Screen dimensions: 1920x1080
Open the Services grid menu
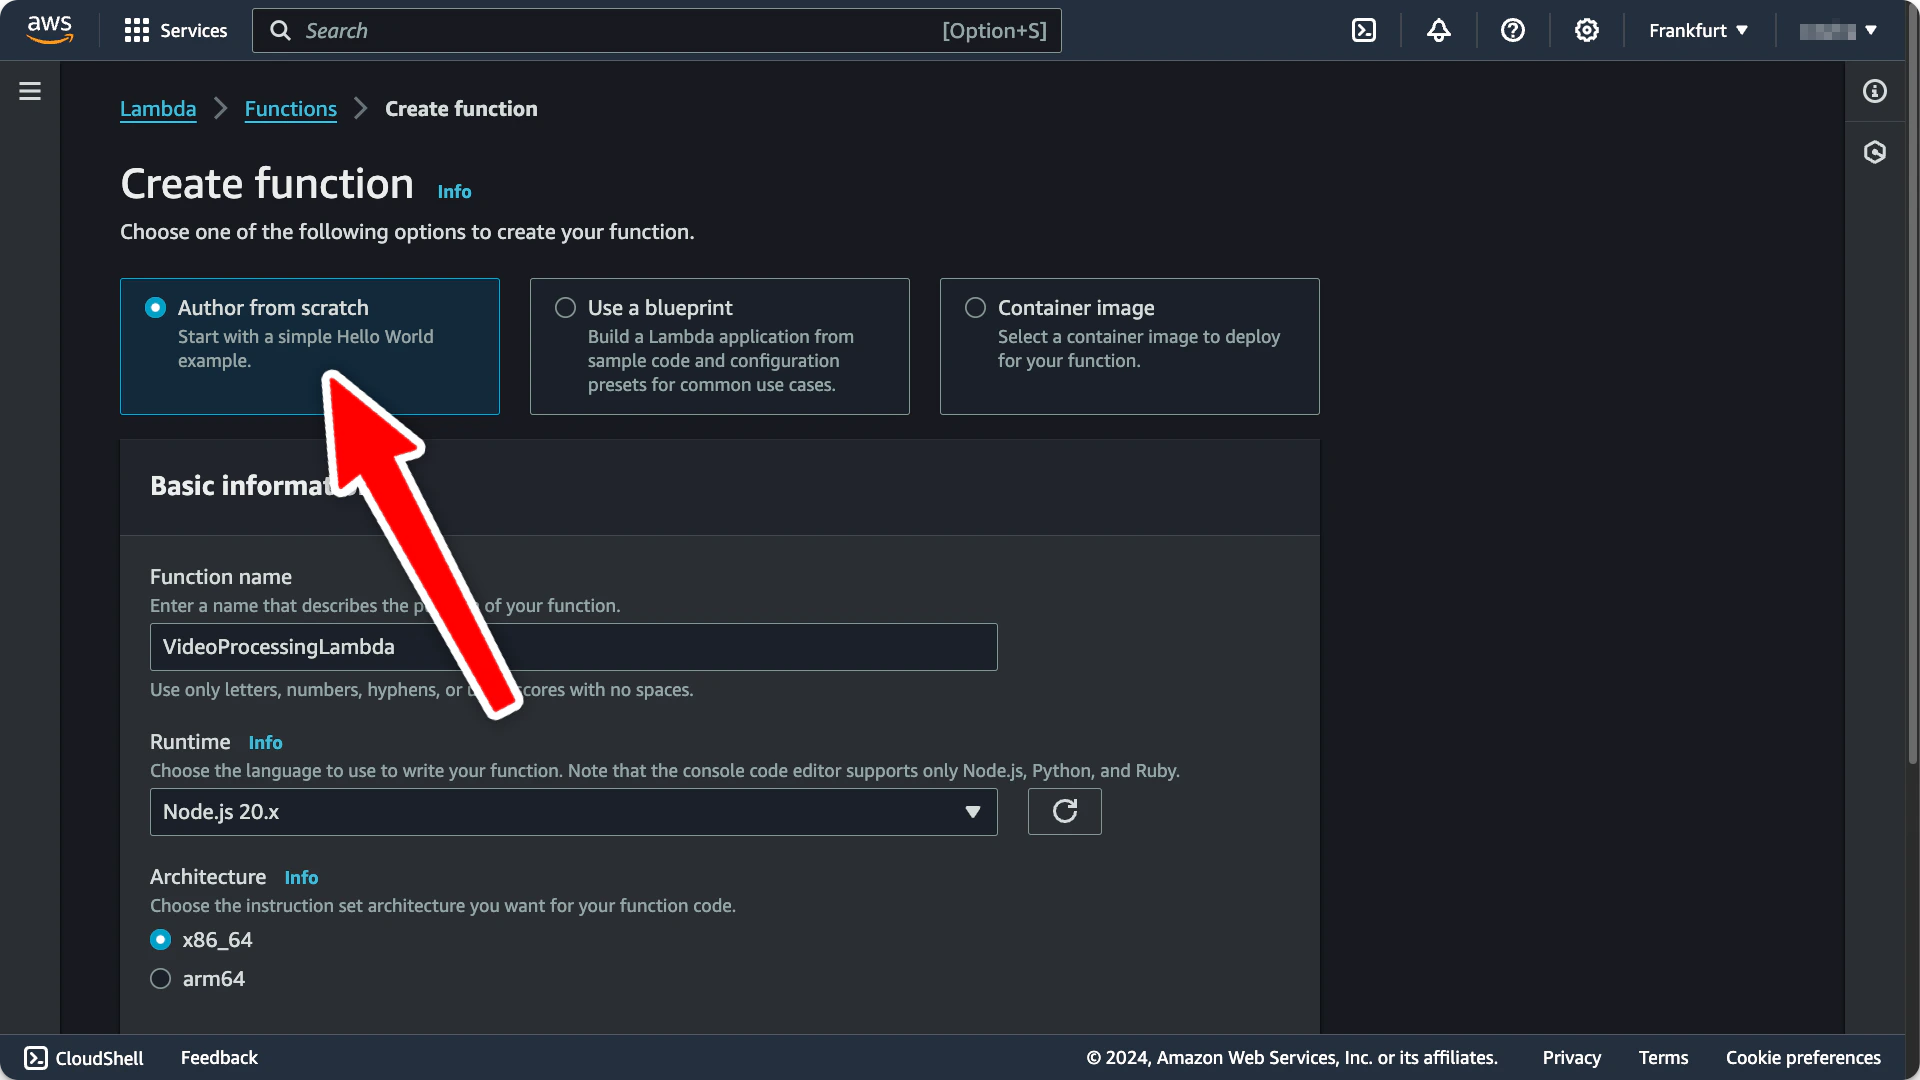[x=175, y=30]
